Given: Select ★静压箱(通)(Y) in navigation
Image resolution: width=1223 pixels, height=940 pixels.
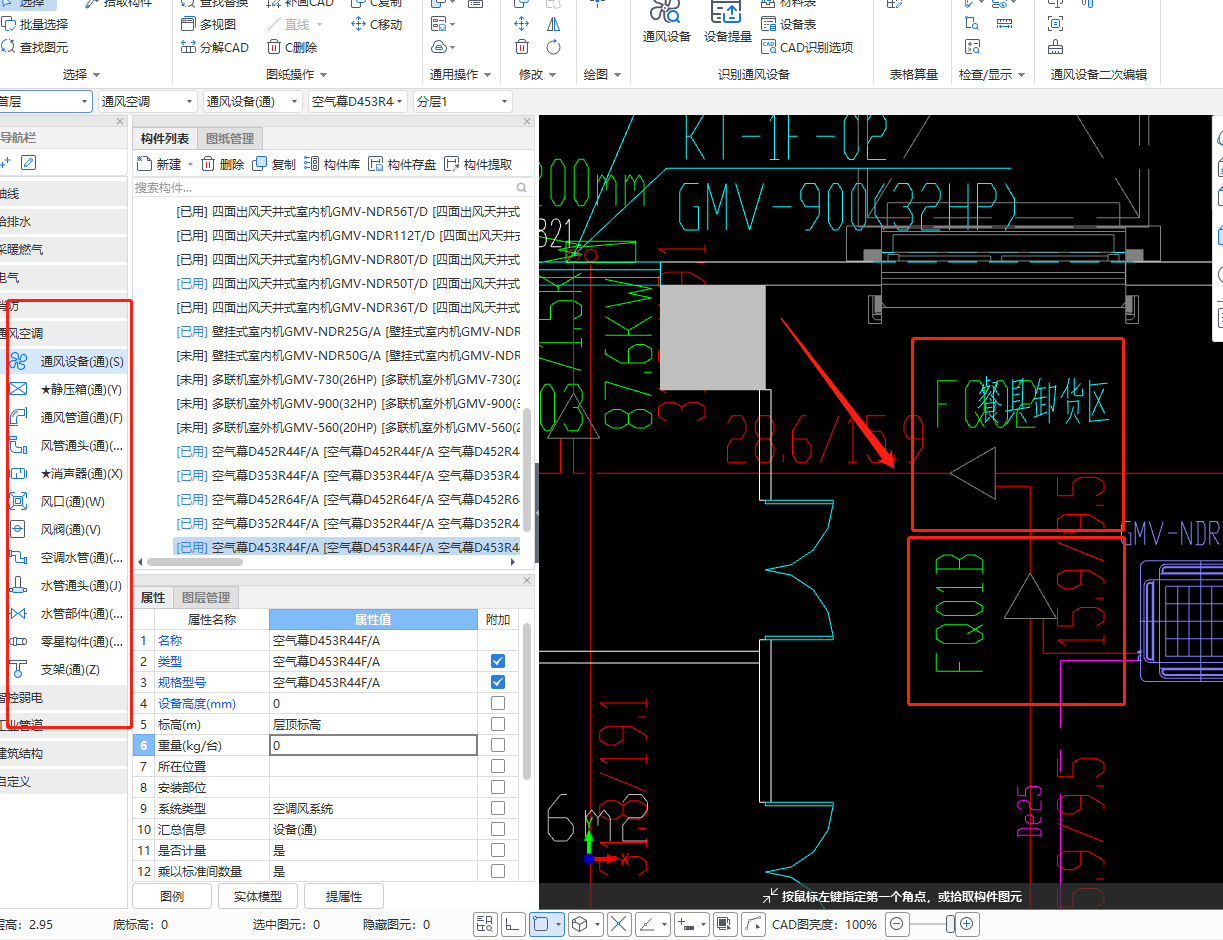Looking at the screenshot, I should [x=68, y=389].
